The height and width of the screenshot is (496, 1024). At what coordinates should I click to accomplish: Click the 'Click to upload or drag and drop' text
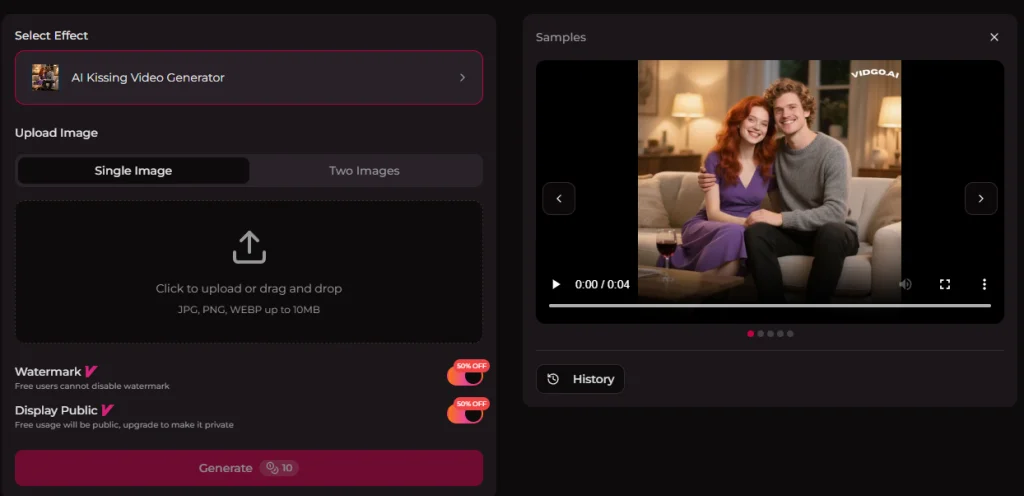(249, 288)
